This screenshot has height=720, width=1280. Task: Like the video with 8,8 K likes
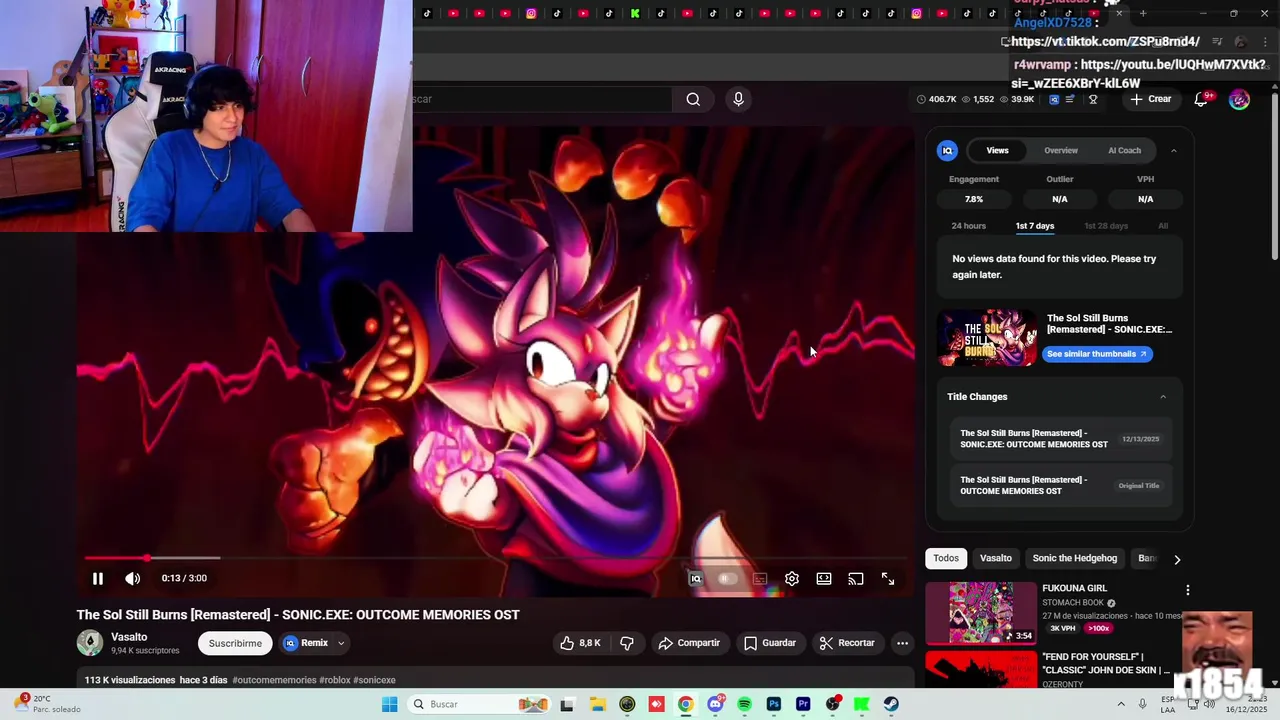(580, 643)
